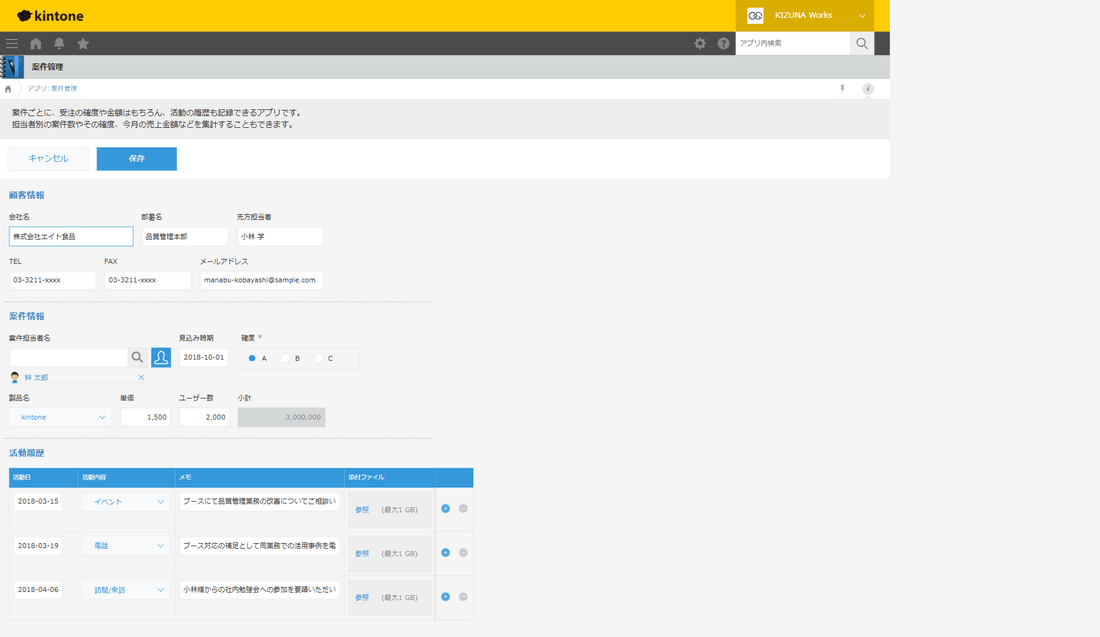
Task: Go to the kintone portal home icon
Action: (x=36, y=43)
